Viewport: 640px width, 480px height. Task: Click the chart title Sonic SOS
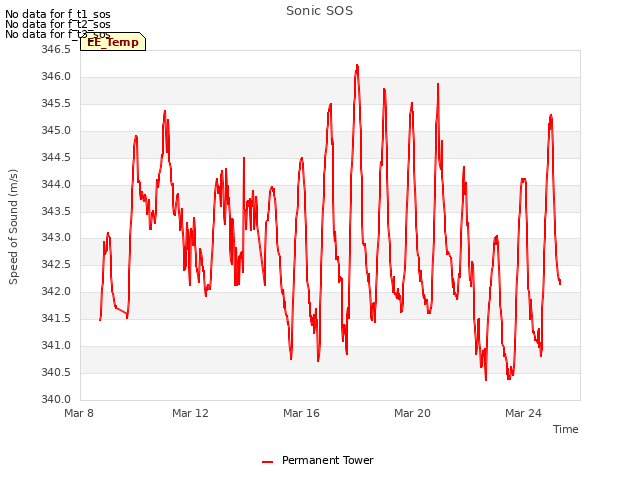tap(319, 11)
